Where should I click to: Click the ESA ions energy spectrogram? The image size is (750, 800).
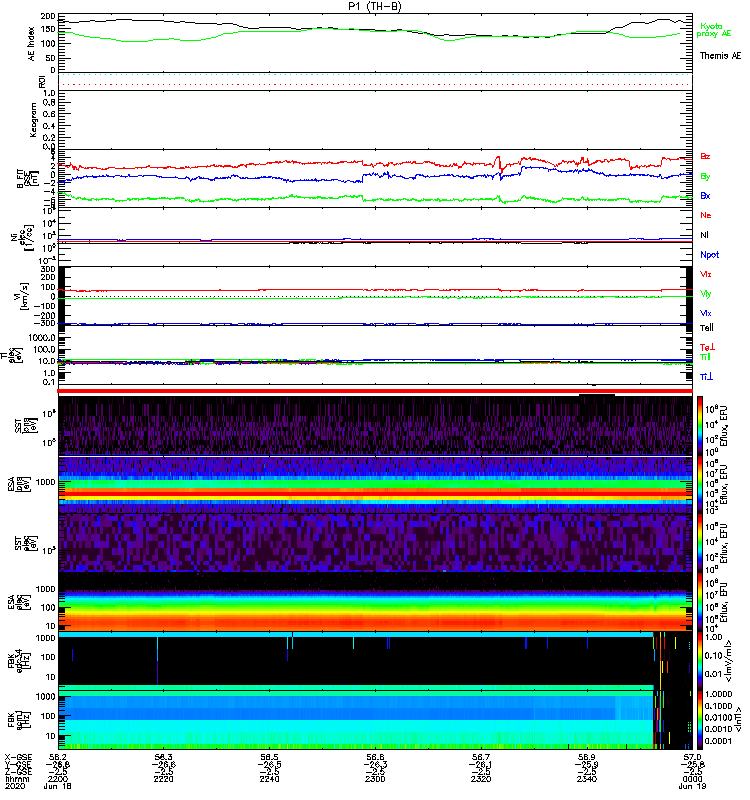click(375, 485)
